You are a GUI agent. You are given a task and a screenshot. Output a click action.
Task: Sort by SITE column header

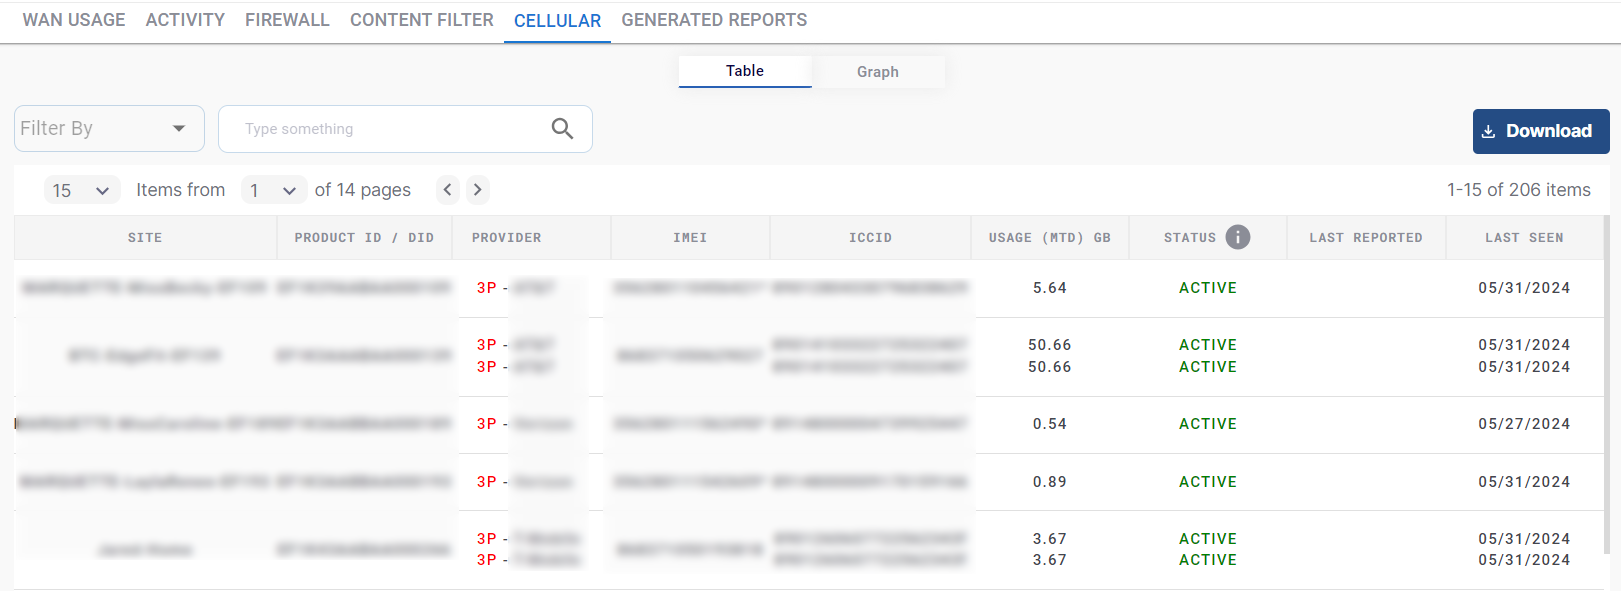tap(145, 238)
